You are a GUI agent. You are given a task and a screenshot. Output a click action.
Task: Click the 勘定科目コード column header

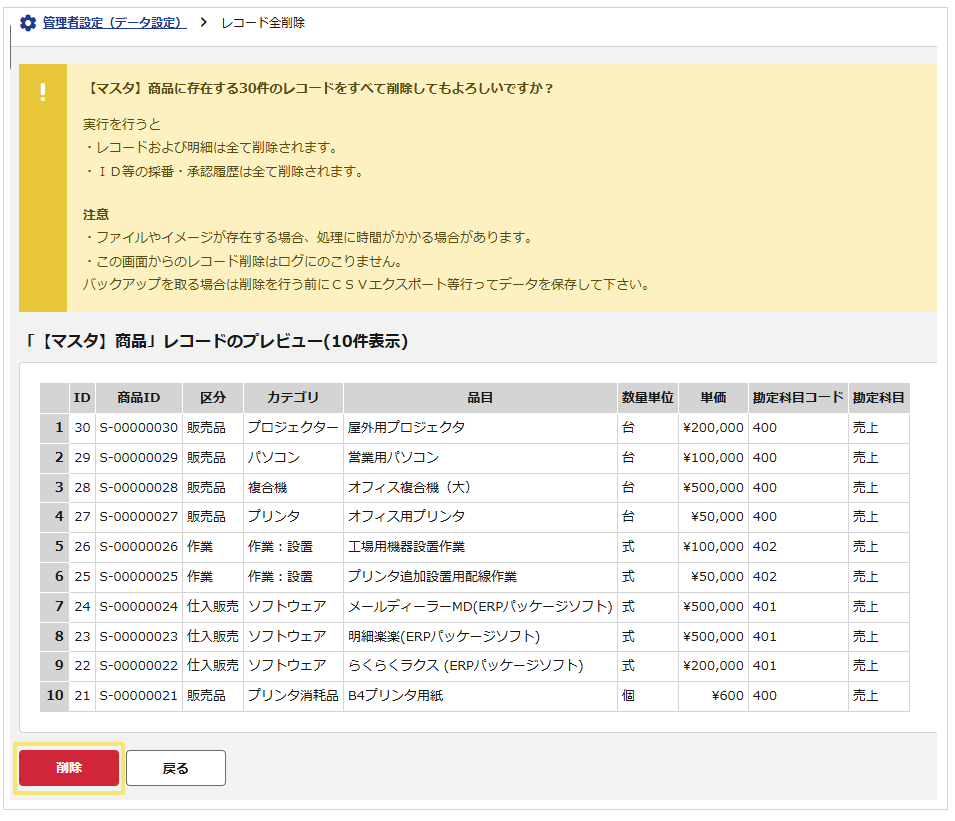coord(798,398)
